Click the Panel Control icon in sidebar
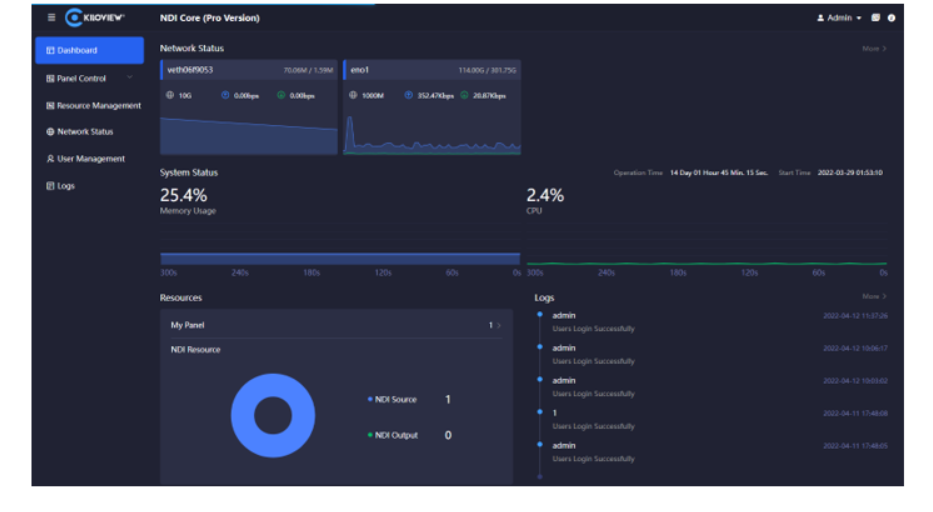The width and height of the screenshot is (933, 512). tap(50, 79)
